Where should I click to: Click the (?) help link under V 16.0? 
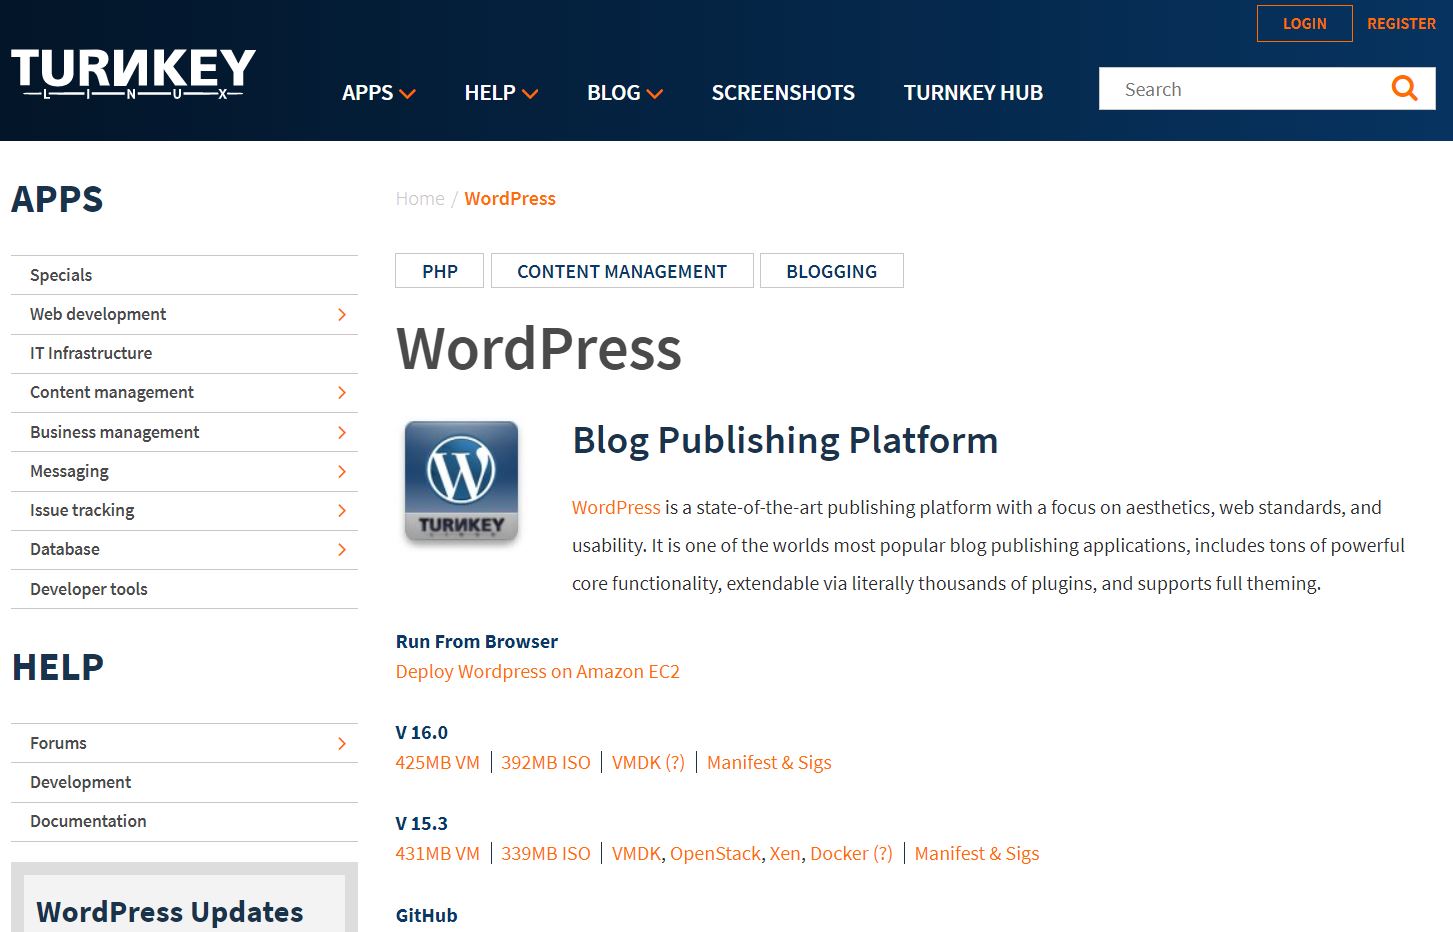pos(675,762)
